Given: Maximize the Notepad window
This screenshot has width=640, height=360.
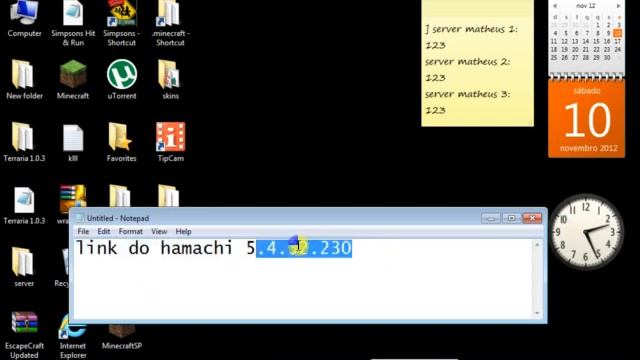Looking at the screenshot, I should 511,218.
